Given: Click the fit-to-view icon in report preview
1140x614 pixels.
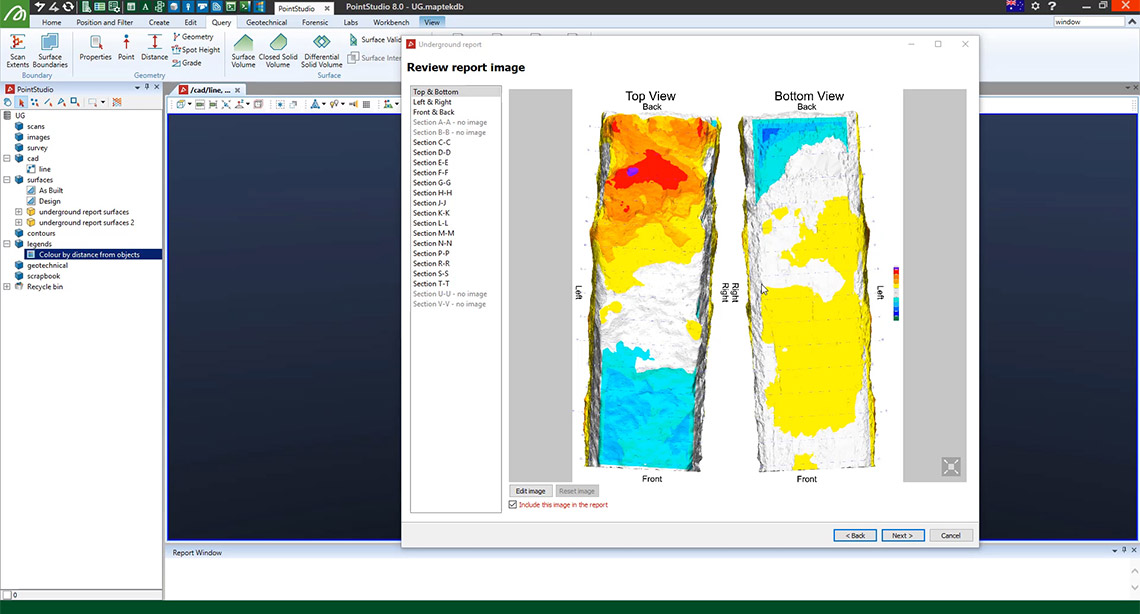Looking at the screenshot, I should click(x=950, y=466).
